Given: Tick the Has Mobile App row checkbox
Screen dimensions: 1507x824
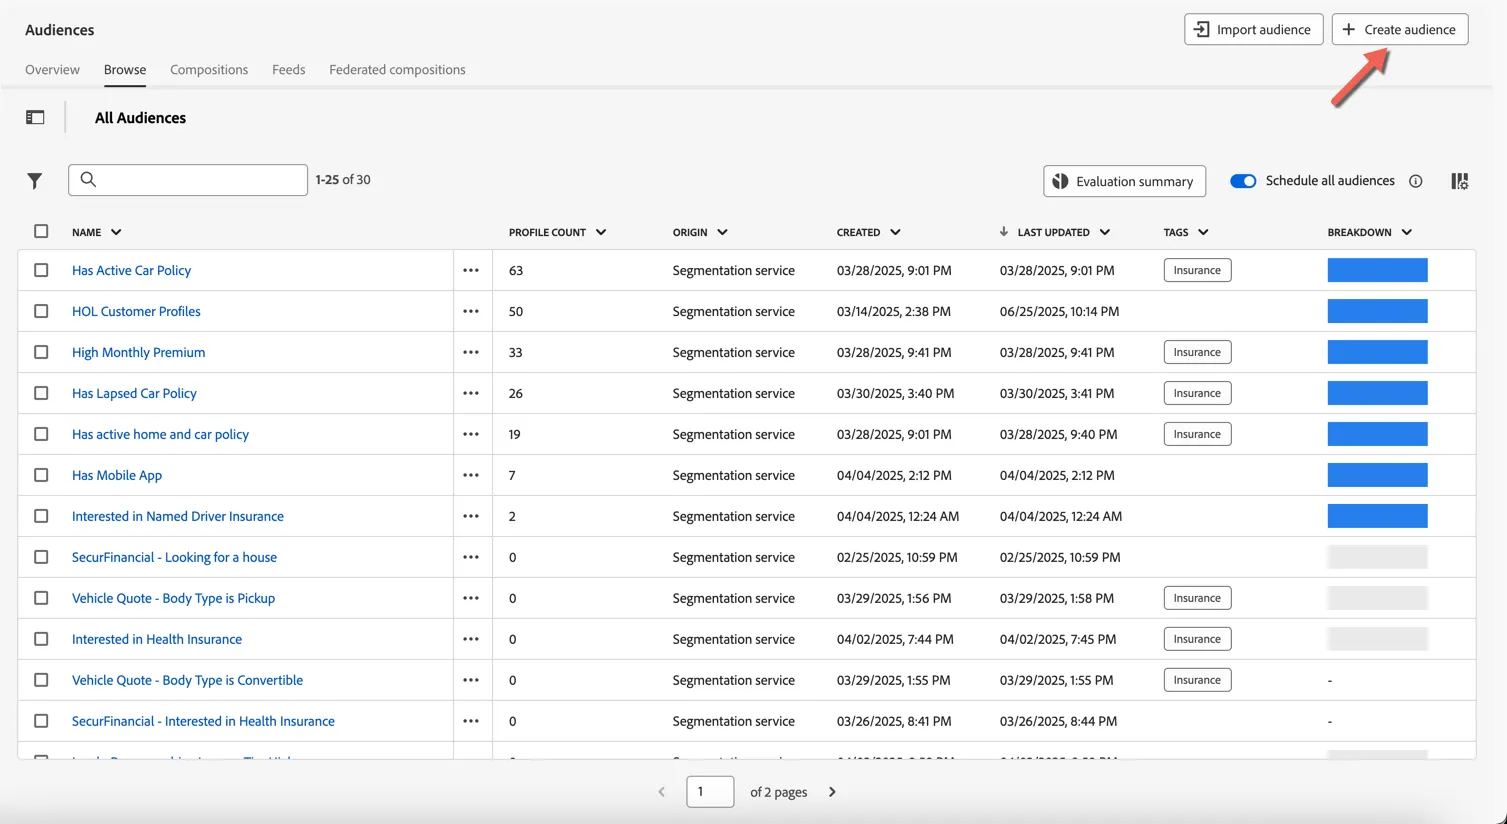Looking at the screenshot, I should pos(41,475).
